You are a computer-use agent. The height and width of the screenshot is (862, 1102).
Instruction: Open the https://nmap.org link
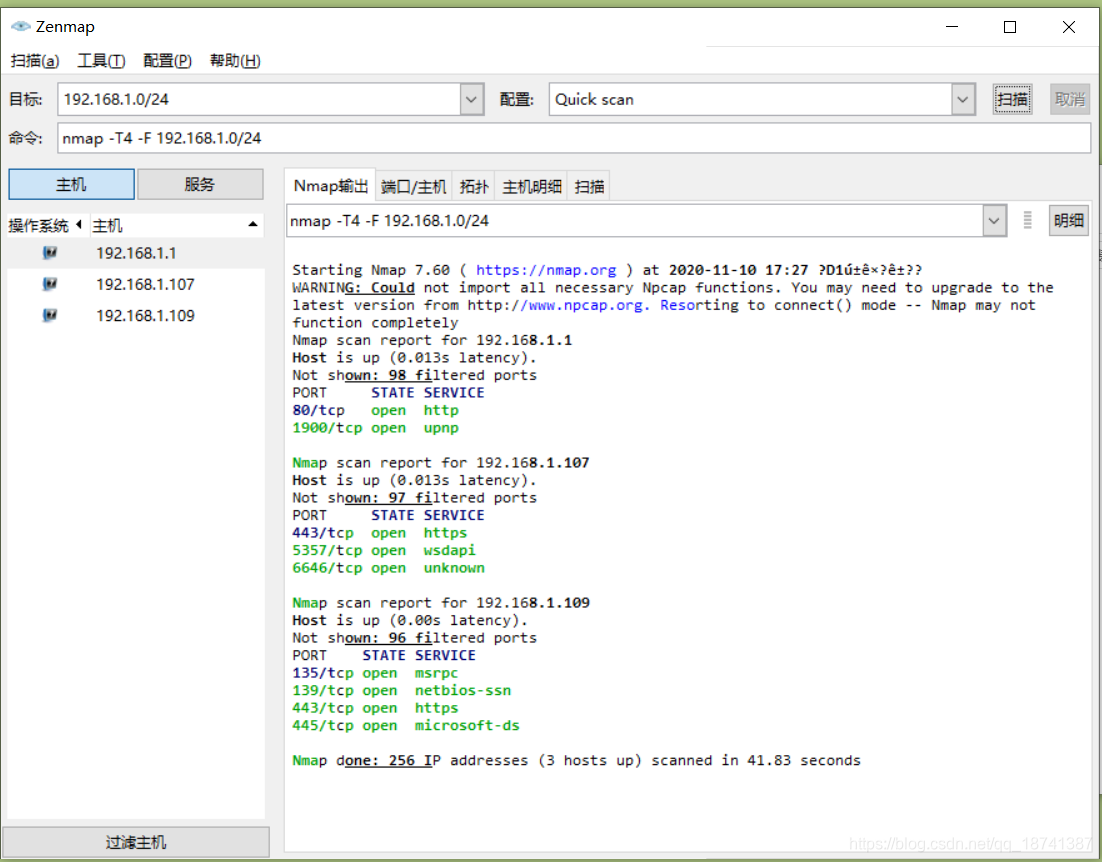click(545, 270)
